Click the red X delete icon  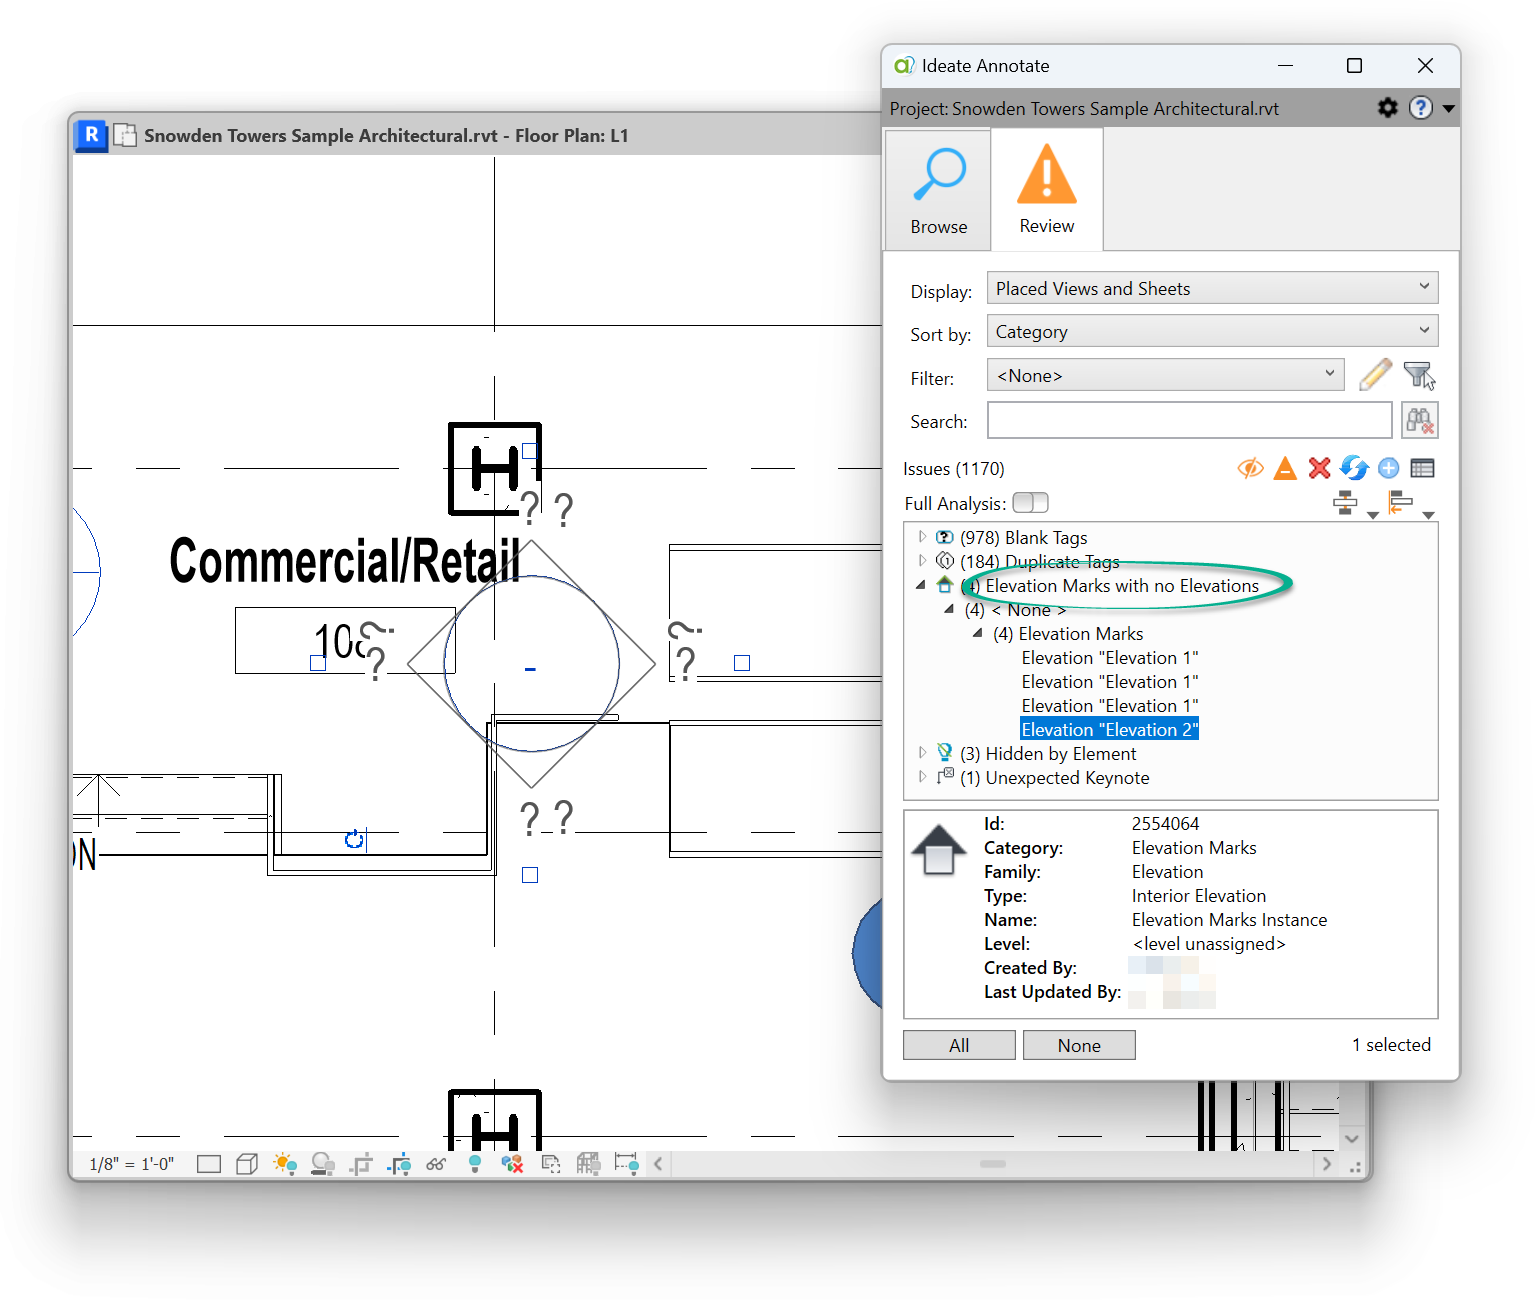[x=1320, y=468]
